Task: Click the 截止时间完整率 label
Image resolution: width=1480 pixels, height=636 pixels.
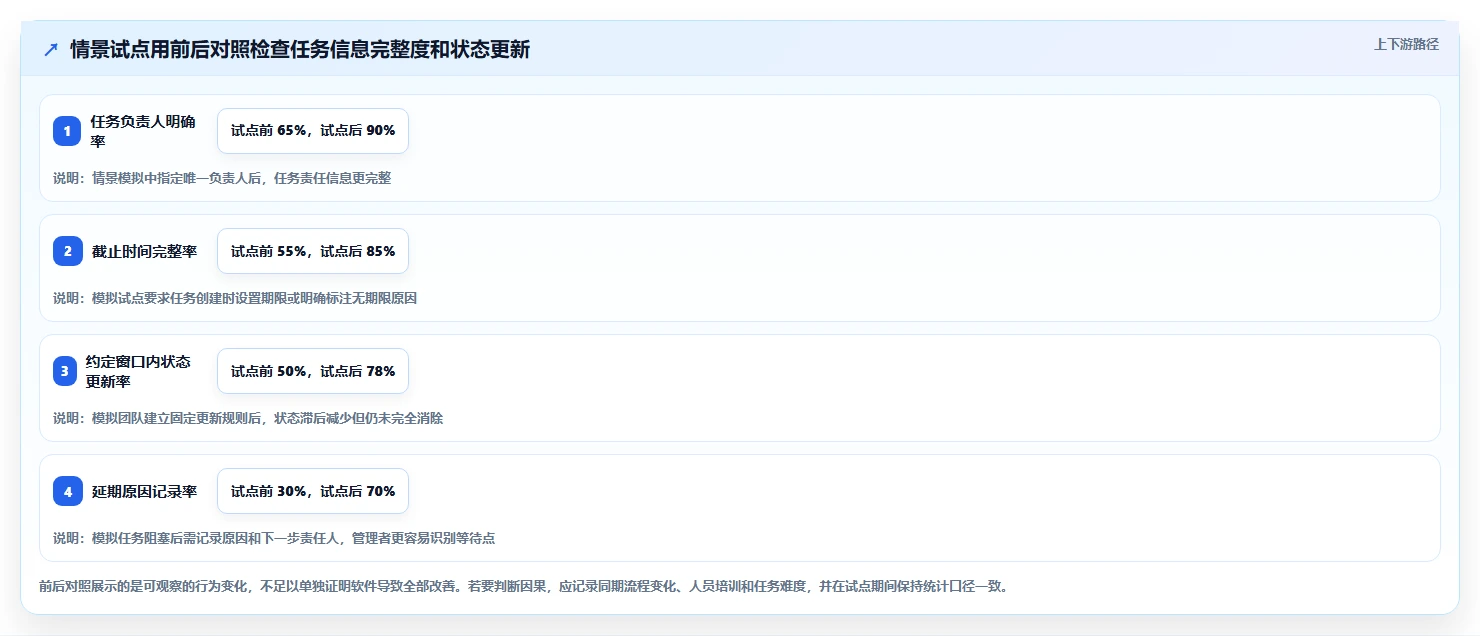Action: (144, 251)
